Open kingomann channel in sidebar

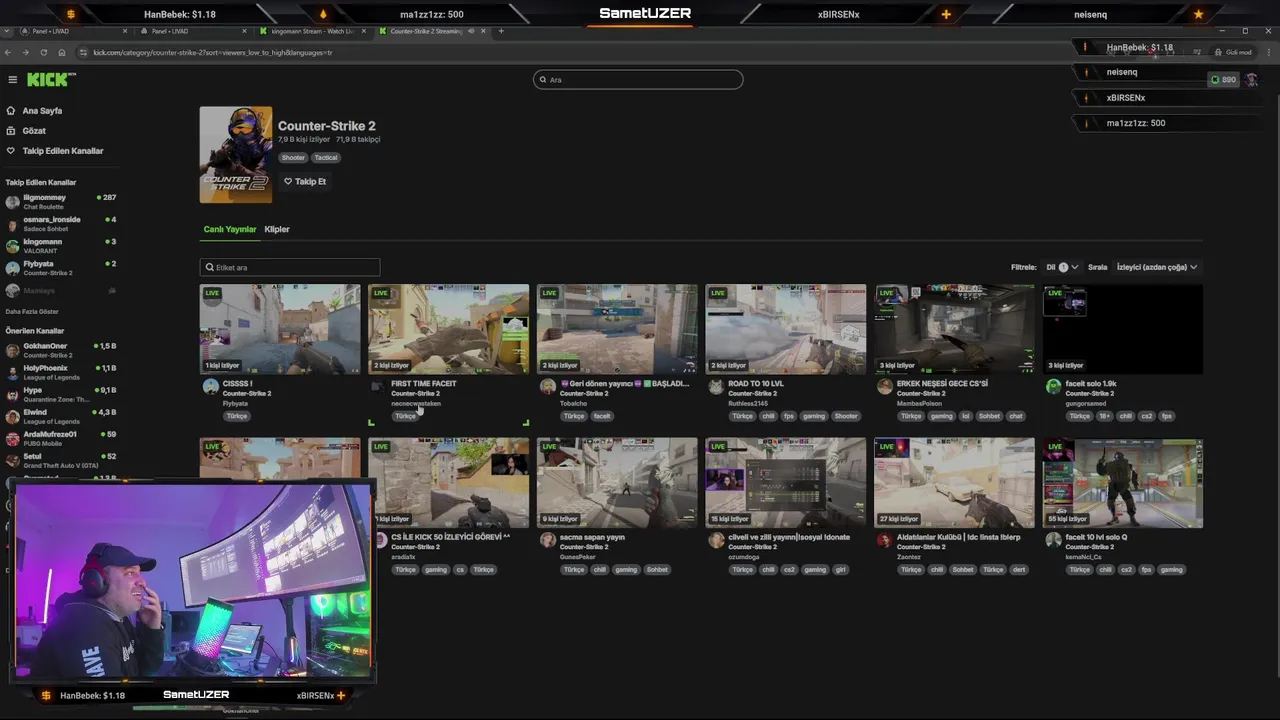pos(60,245)
